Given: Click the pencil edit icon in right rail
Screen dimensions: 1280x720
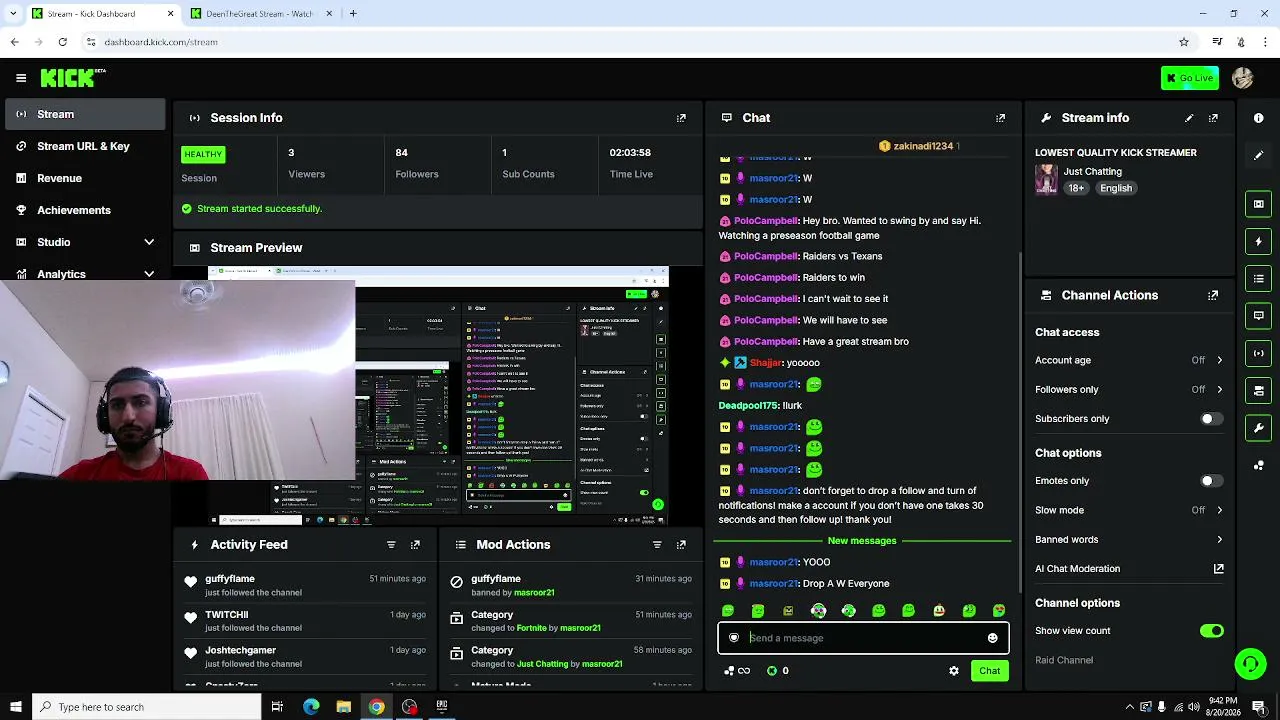Looking at the screenshot, I should pyautogui.click(x=1258, y=155).
